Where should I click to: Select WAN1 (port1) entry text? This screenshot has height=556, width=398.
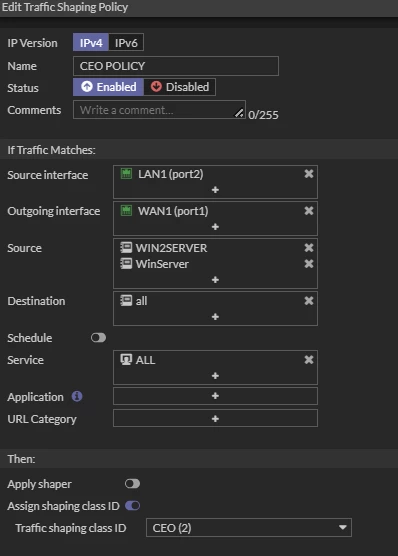coord(173,211)
